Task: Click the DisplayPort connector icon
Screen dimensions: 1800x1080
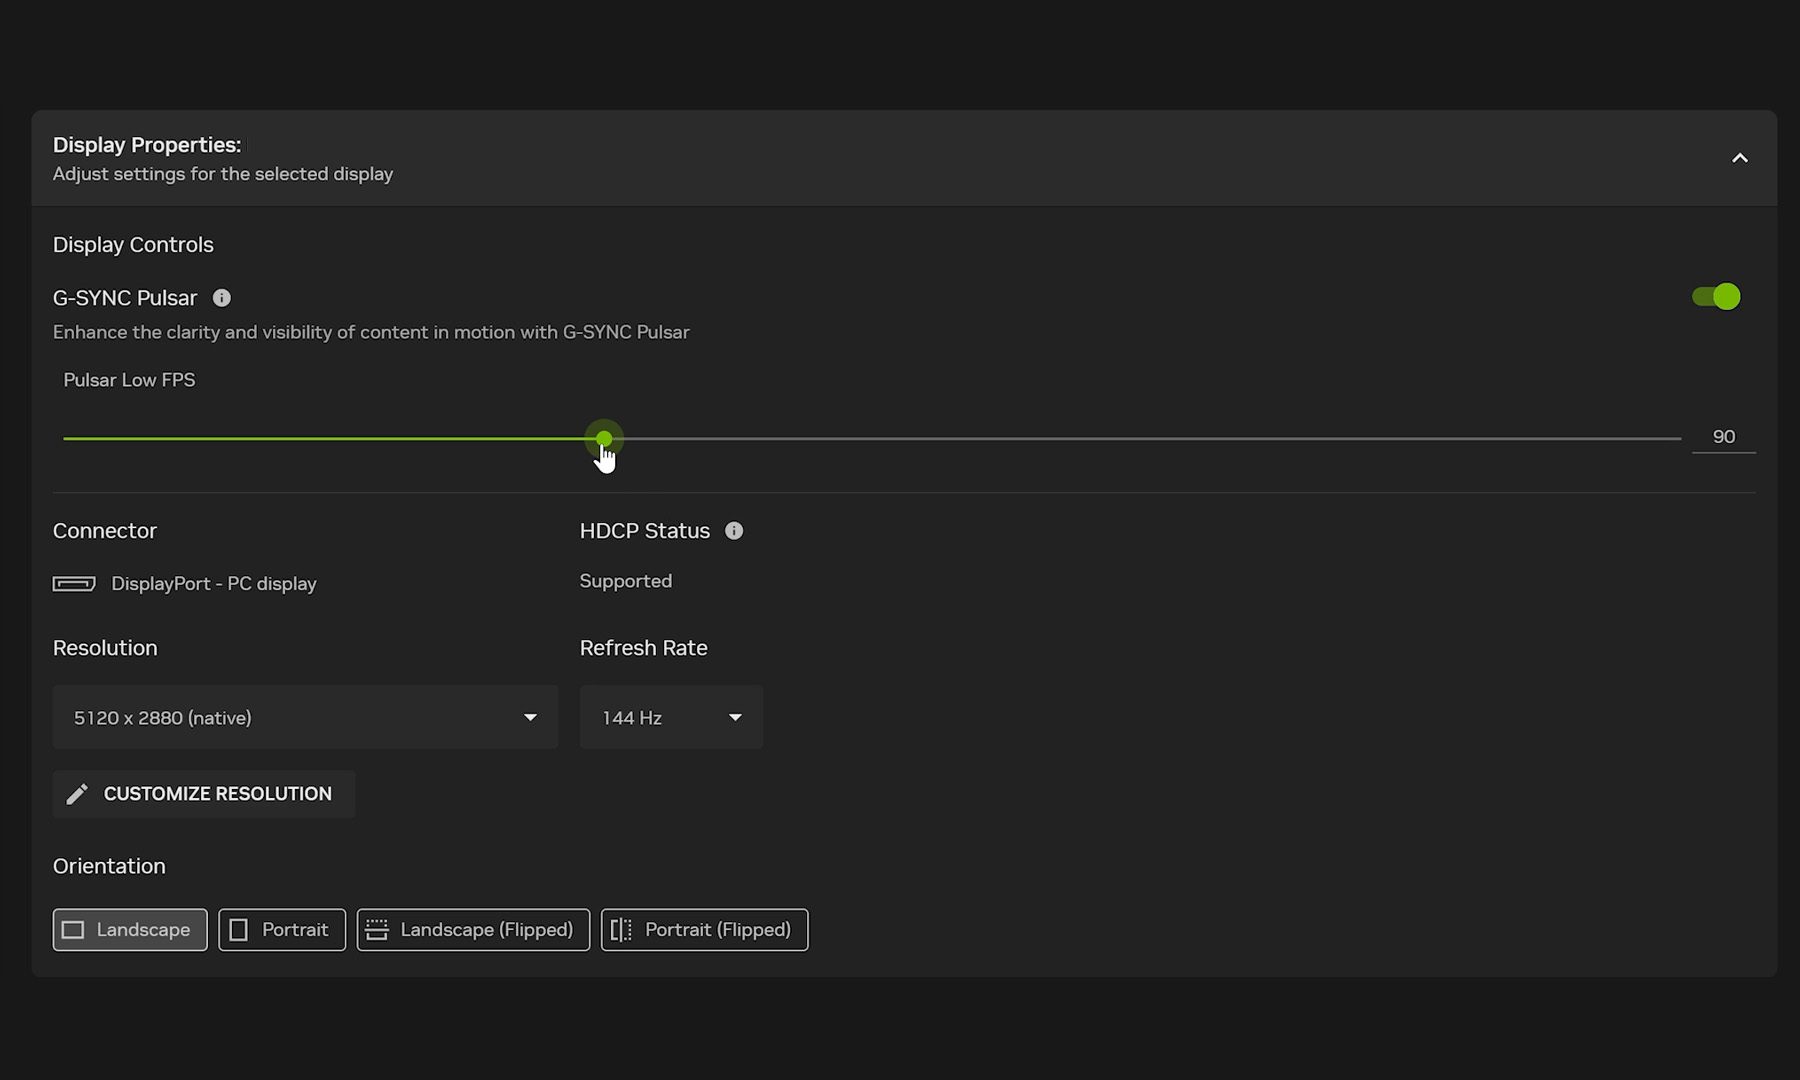Action: (x=74, y=584)
